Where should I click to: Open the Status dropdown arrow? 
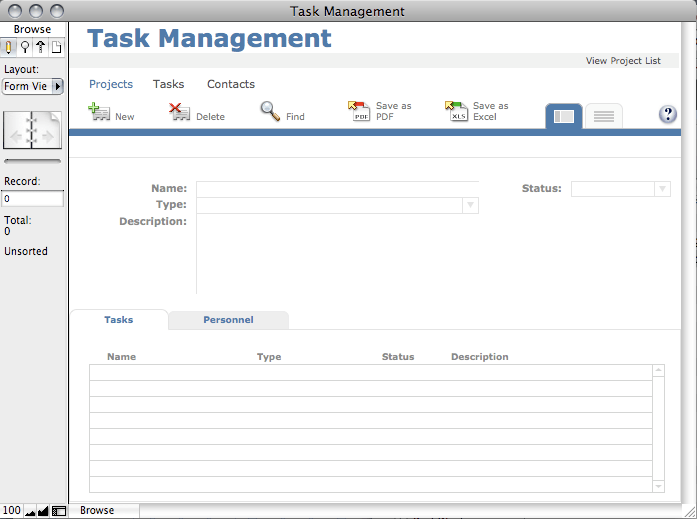pyautogui.click(x=662, y=189)
